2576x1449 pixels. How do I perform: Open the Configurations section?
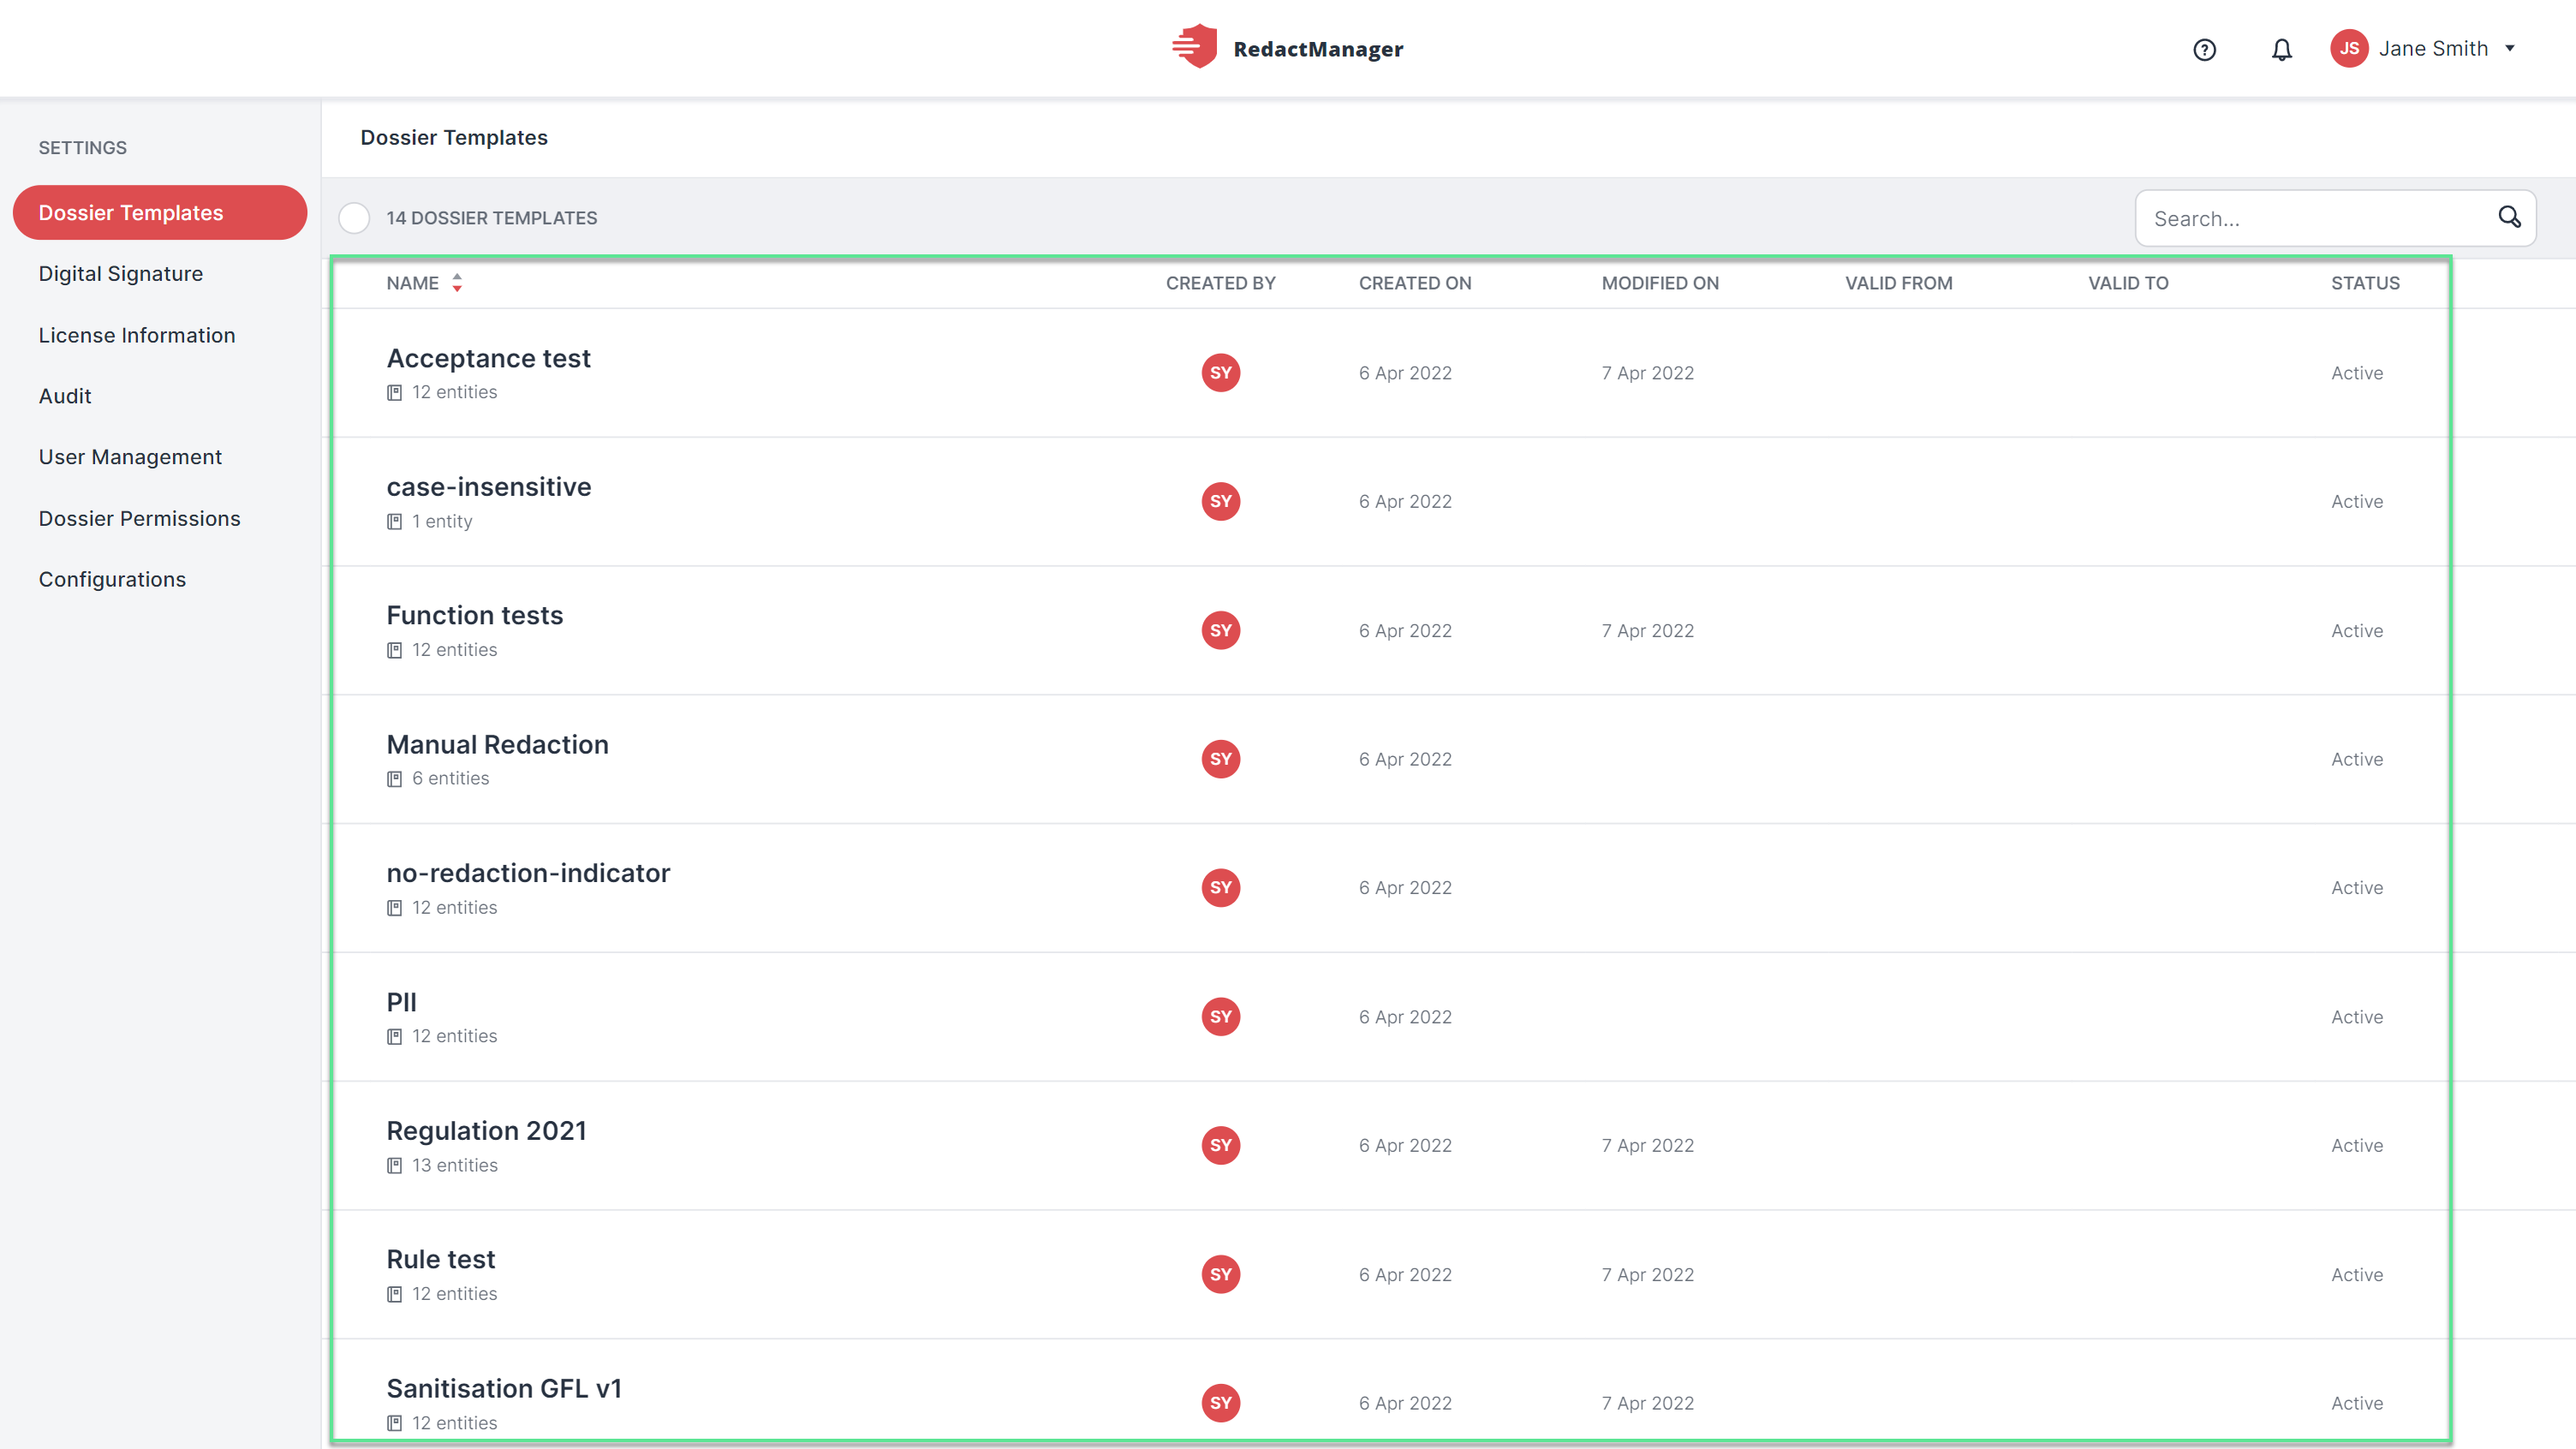pyautogui.click(x=112, y=579)
